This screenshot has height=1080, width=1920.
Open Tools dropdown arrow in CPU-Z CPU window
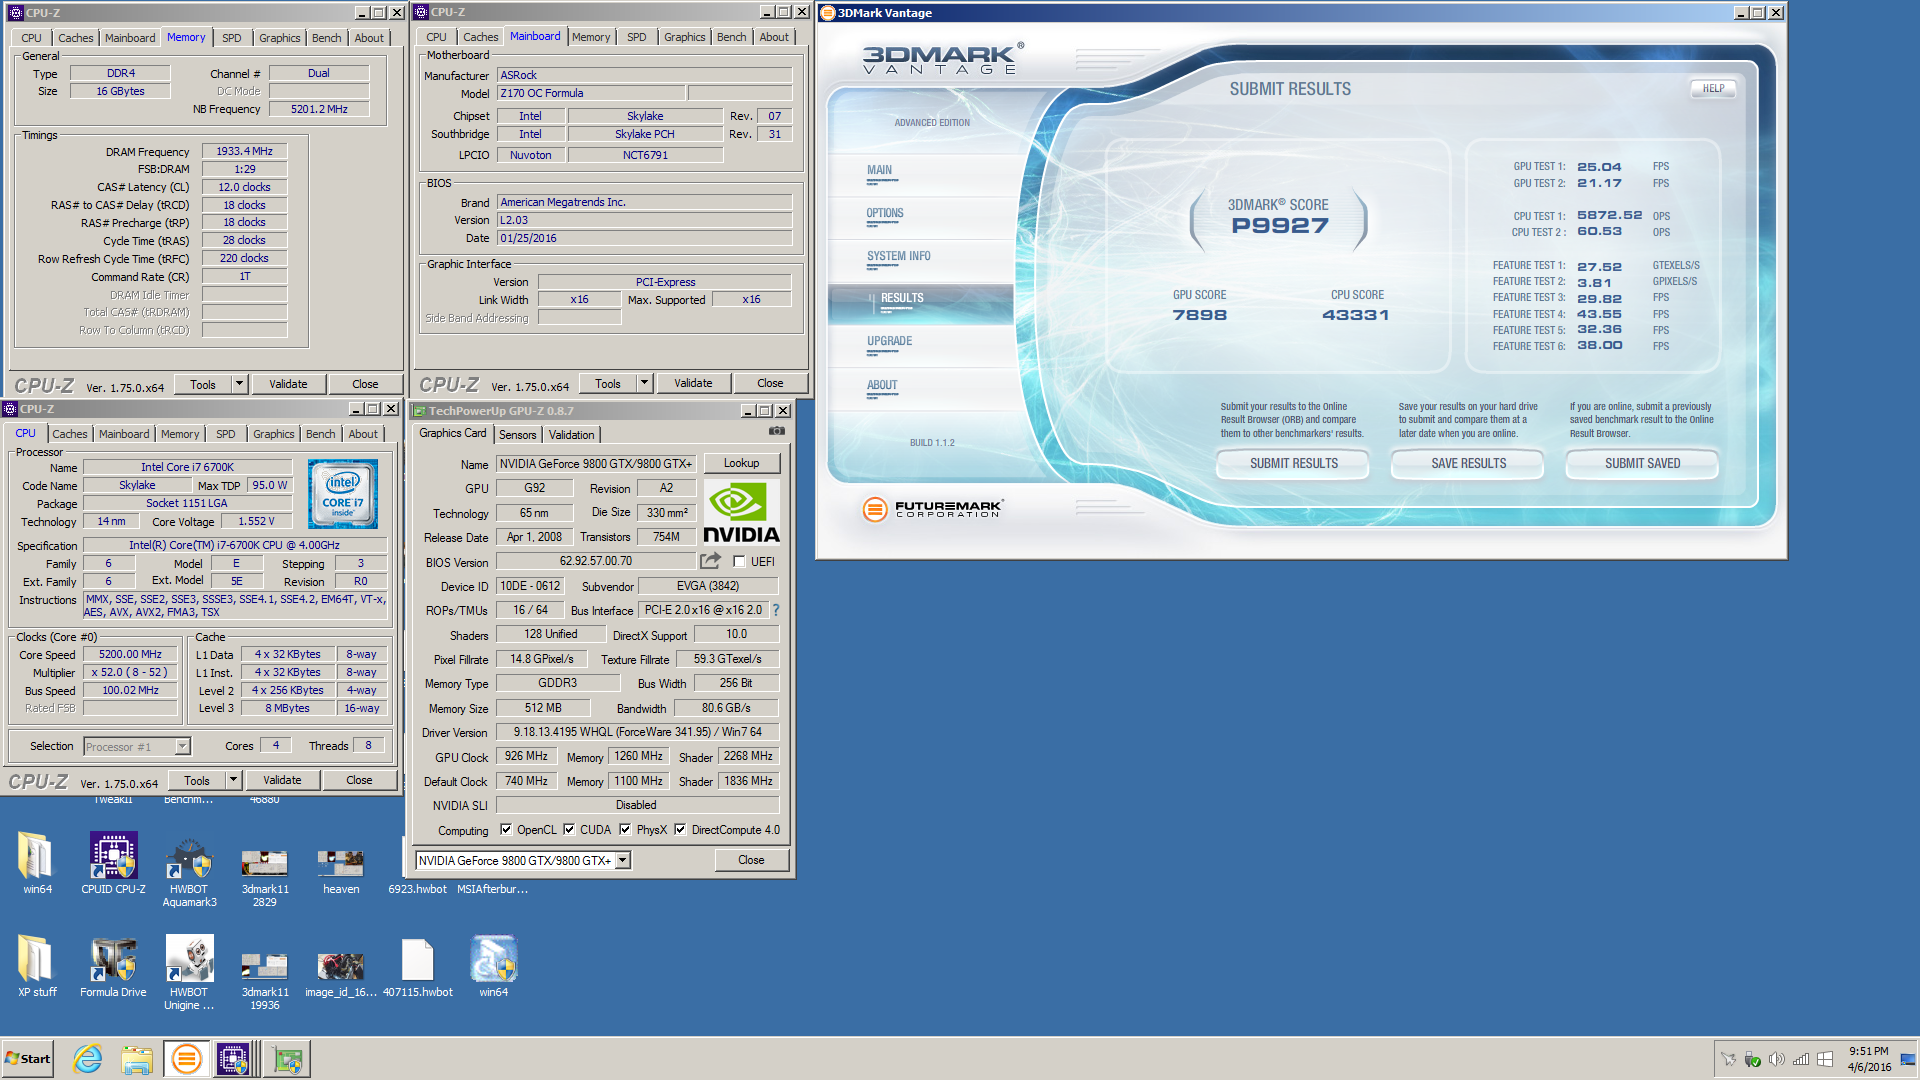[x=233, y=780]
